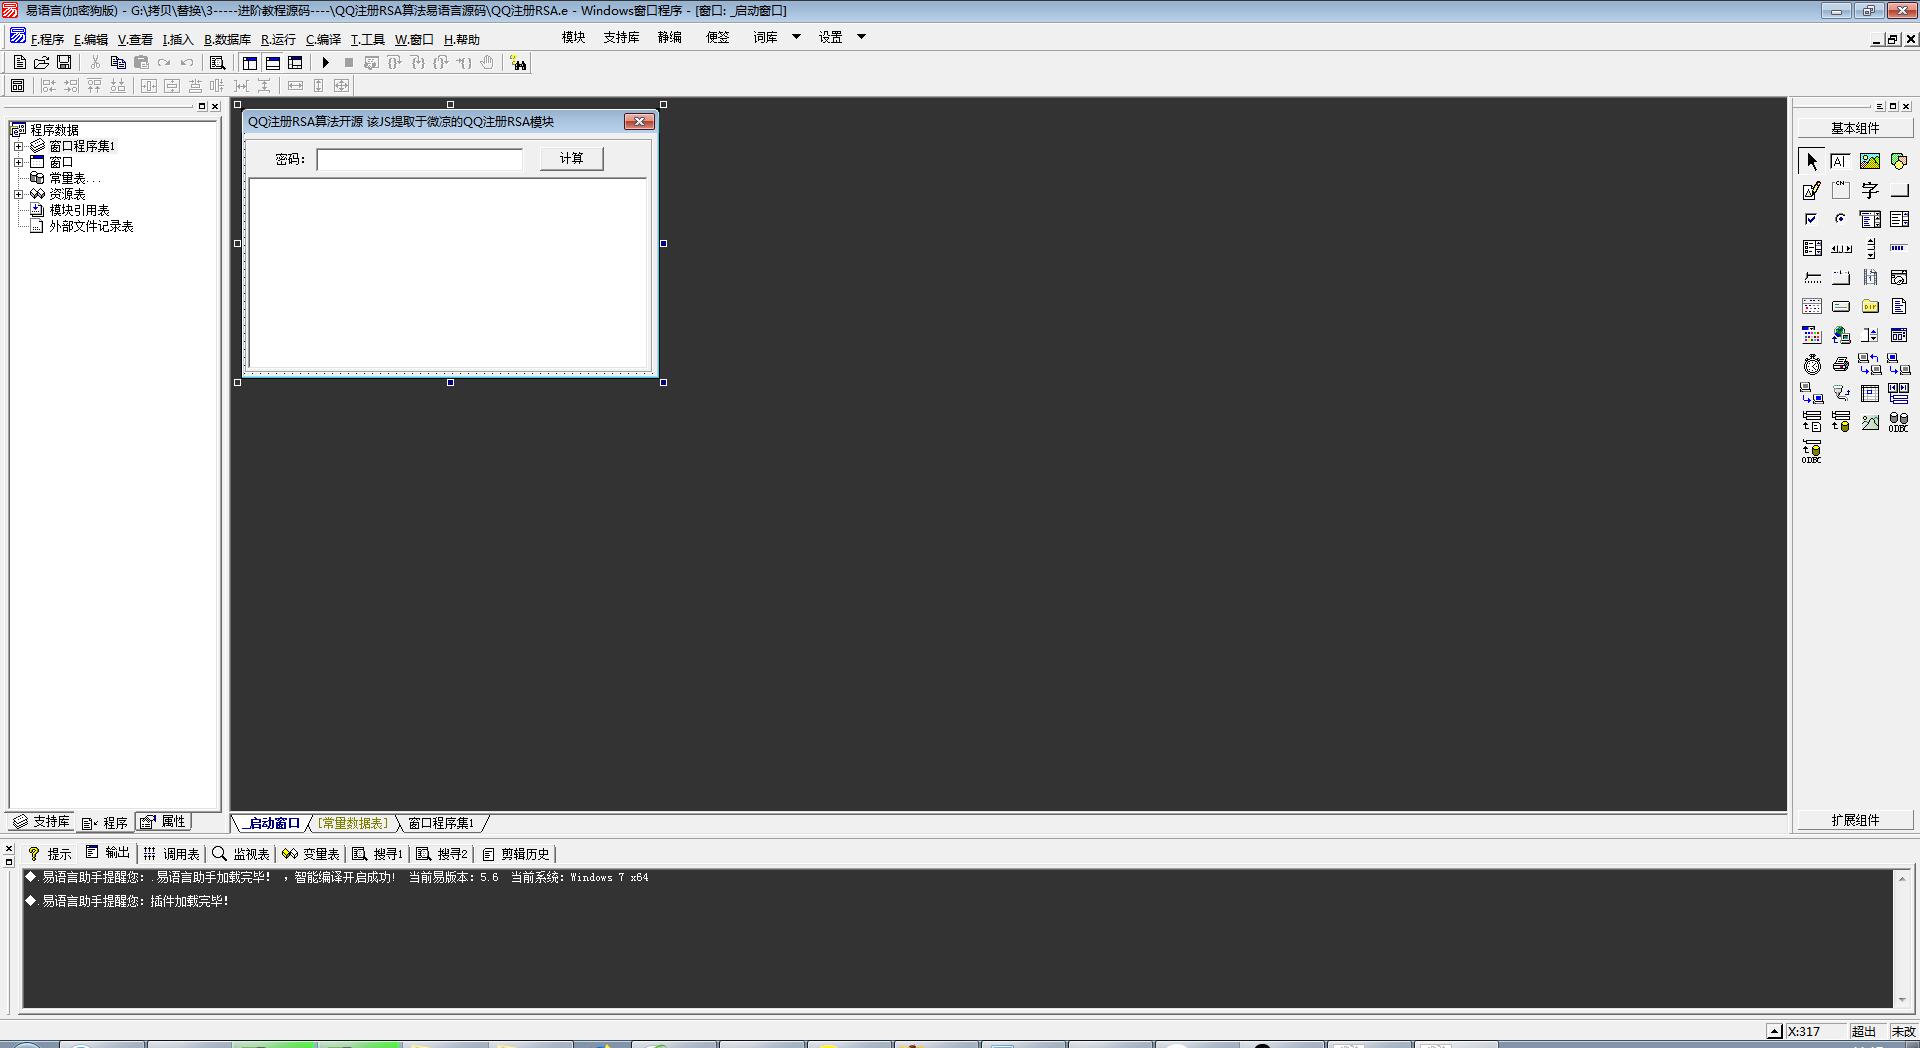
Task: Click the 密码 input field on the form
Action: coord(419,159)
